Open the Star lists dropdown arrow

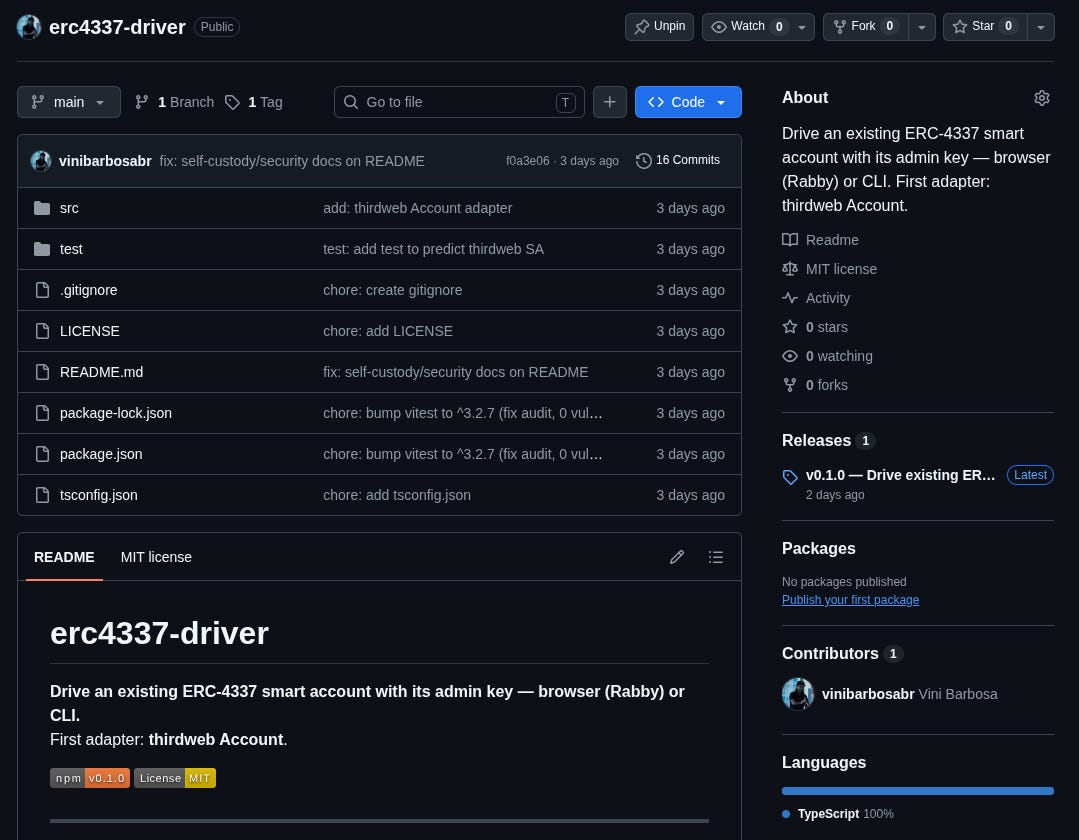pos(1040,27)
